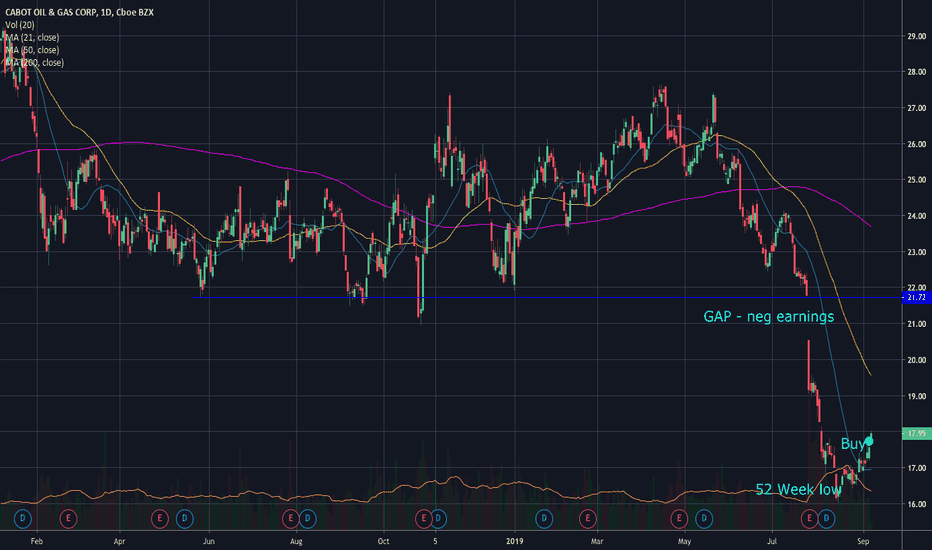This screenshot has width=932, height=550.
Task: Click the 23.00 price axis label
Action: (916, 252)
